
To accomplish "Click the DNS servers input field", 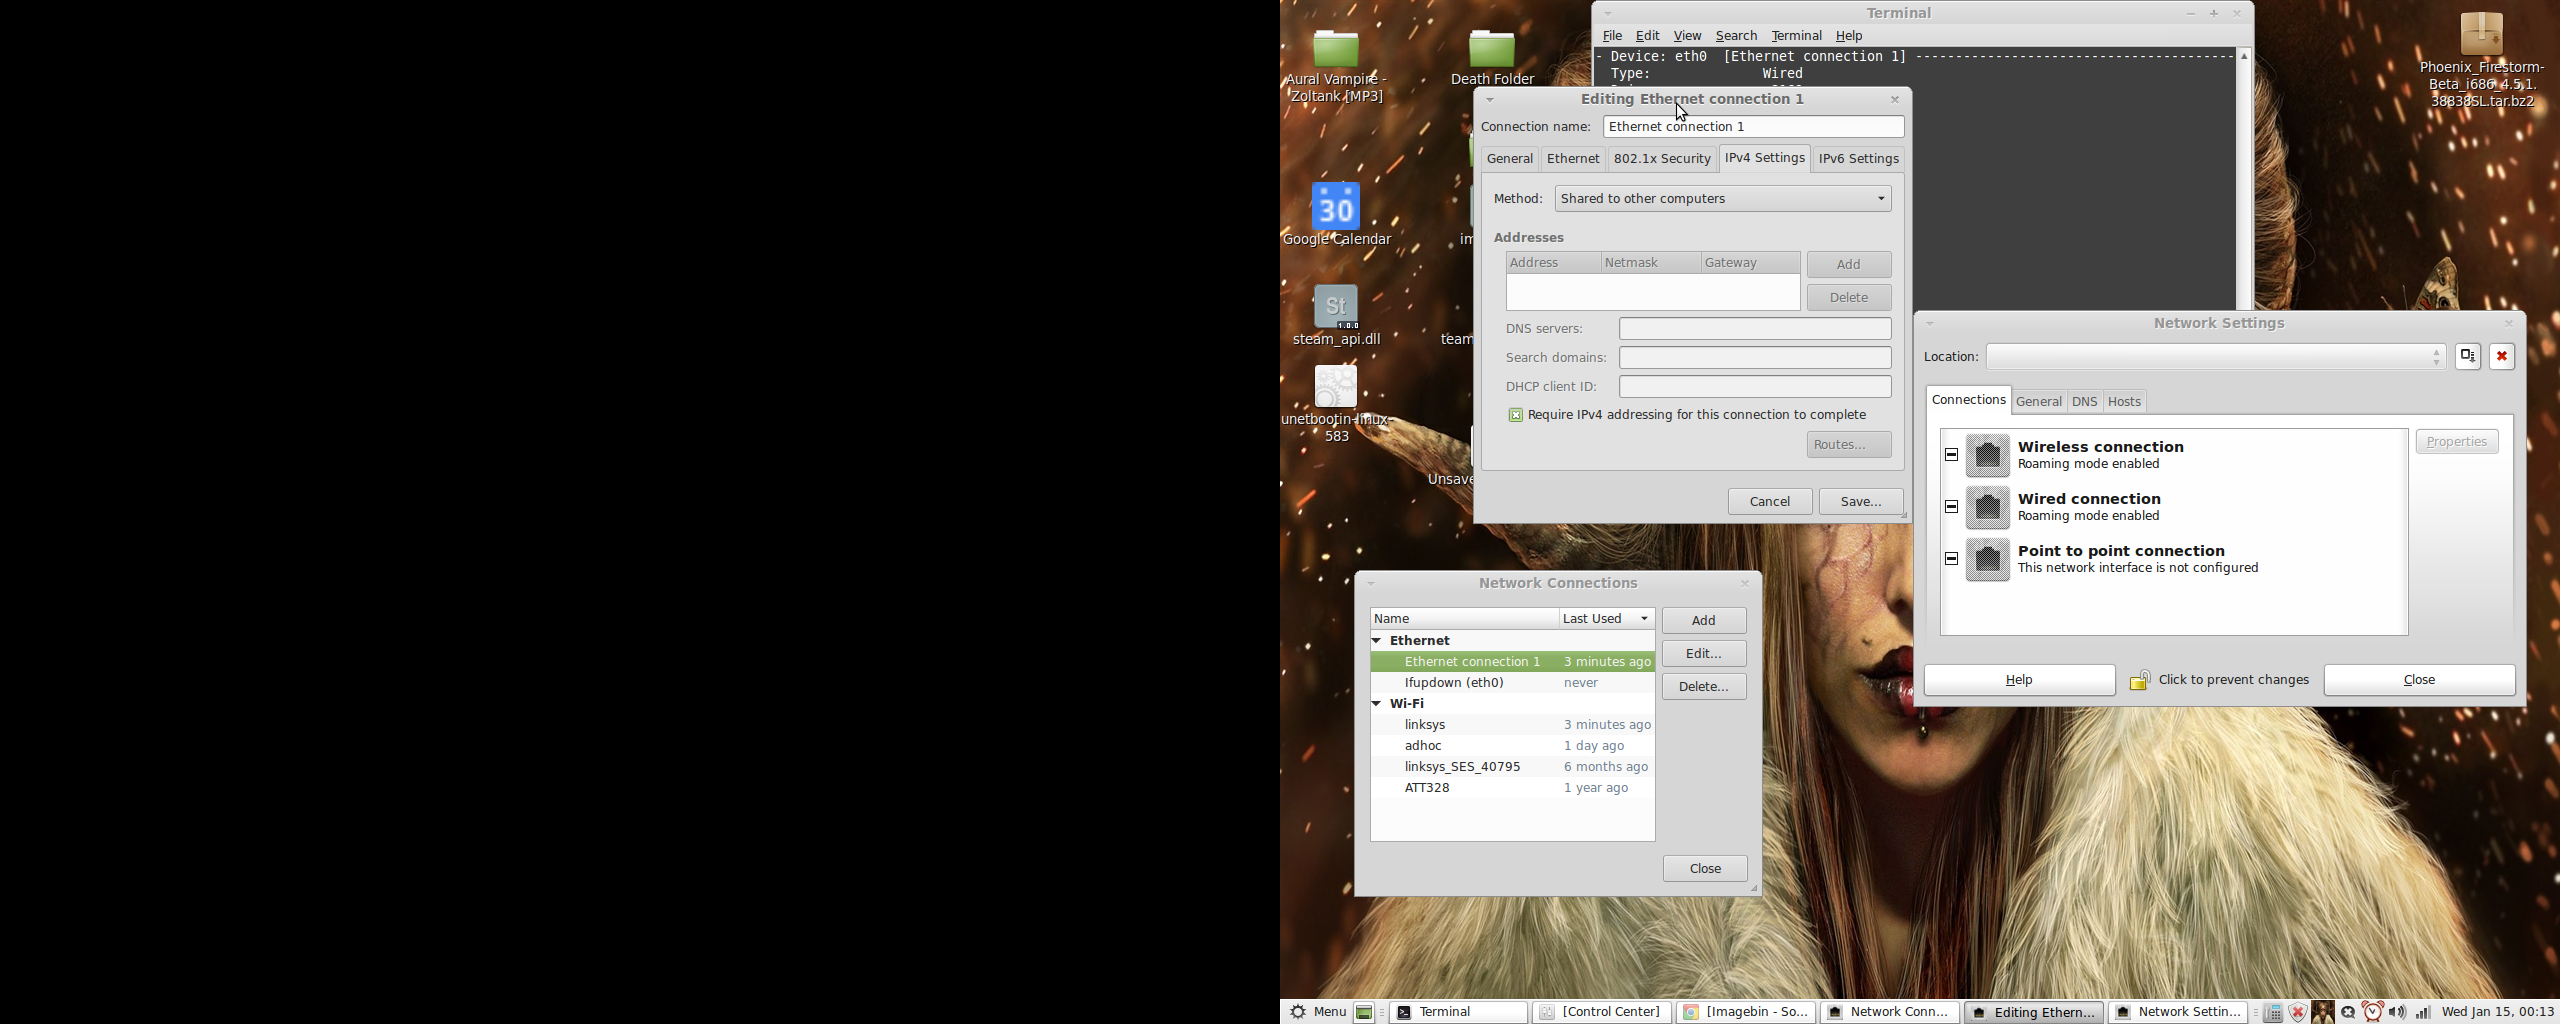I will point(1755,329).
